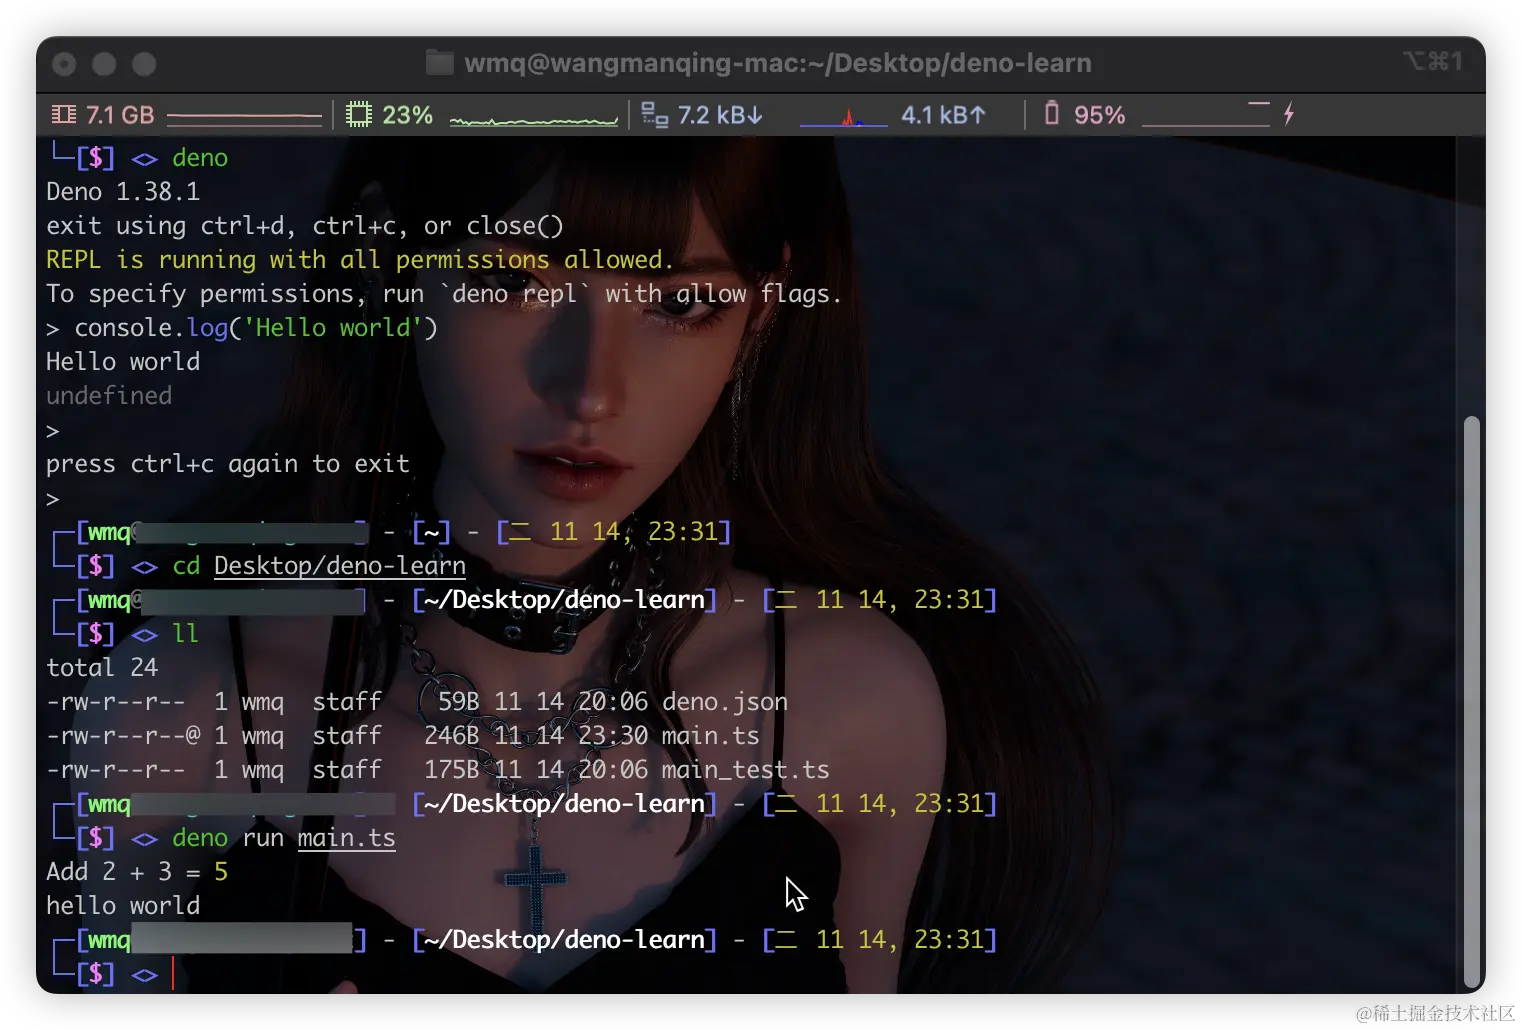Screen dimensions: 1522x1030
Task: Click the 'Add 2 + 3 = 5' output line
Action: pyautogui.click(x=137, y=872)
